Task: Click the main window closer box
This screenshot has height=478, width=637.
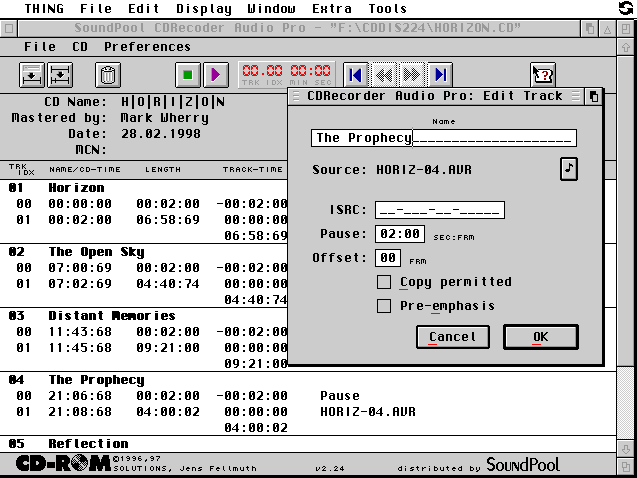Action: pyautogui.click(x=9, y=28)
